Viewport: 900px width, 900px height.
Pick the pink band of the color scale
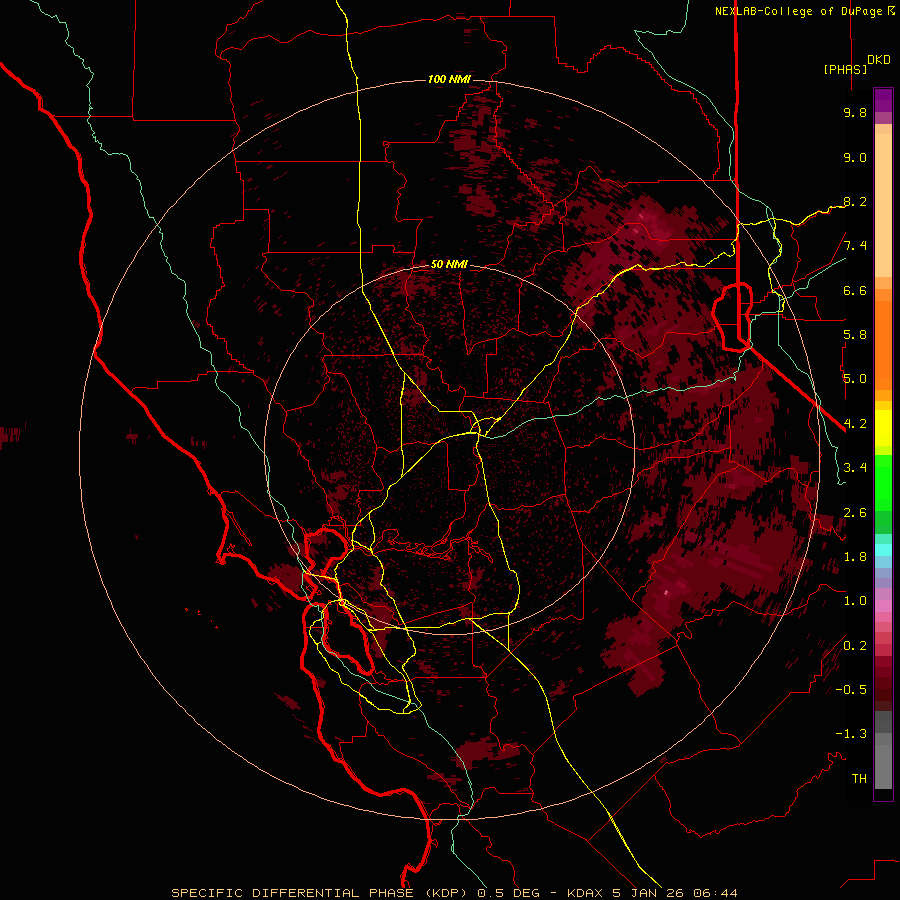coord(883,606)
